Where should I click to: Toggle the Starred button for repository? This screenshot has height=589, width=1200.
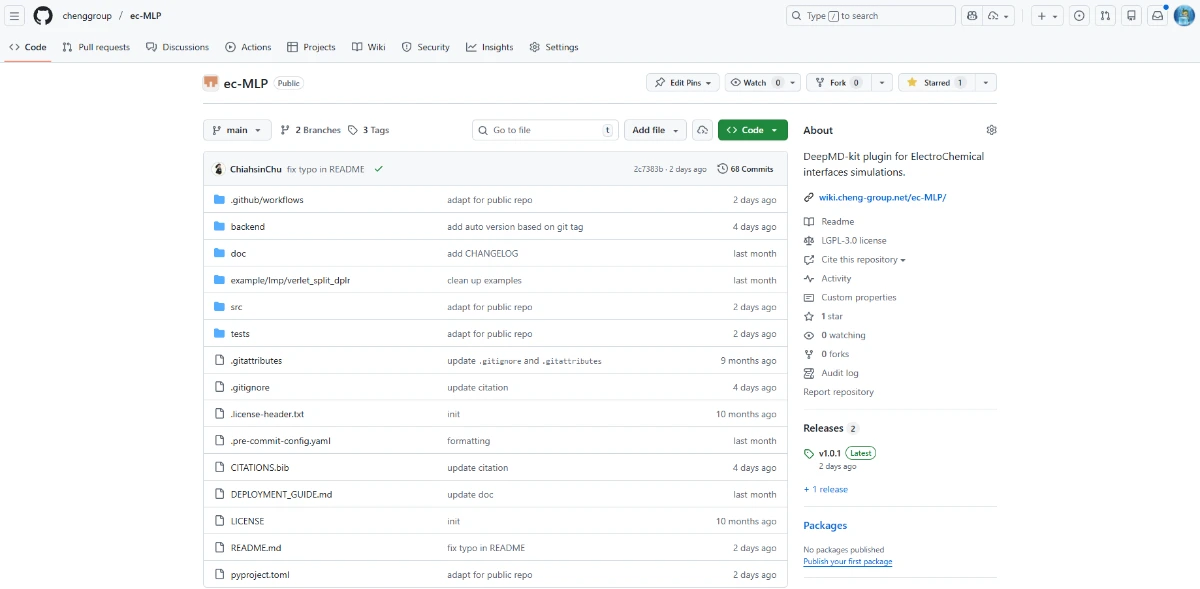tap(936, 83)
